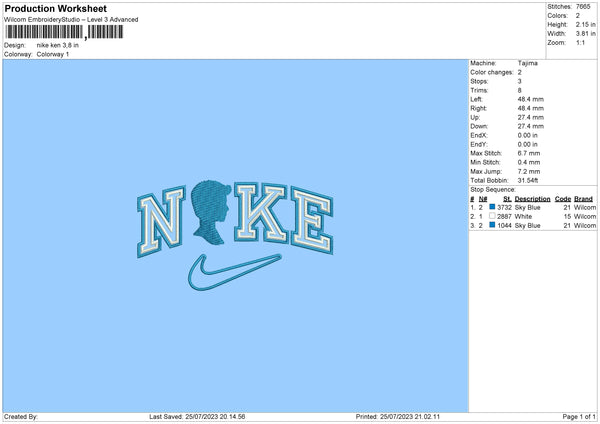Click the design name 'nike ken 3,8 in'
This screenshot has width=600, height=424.
pyautogui.click(x=57, y=45)
